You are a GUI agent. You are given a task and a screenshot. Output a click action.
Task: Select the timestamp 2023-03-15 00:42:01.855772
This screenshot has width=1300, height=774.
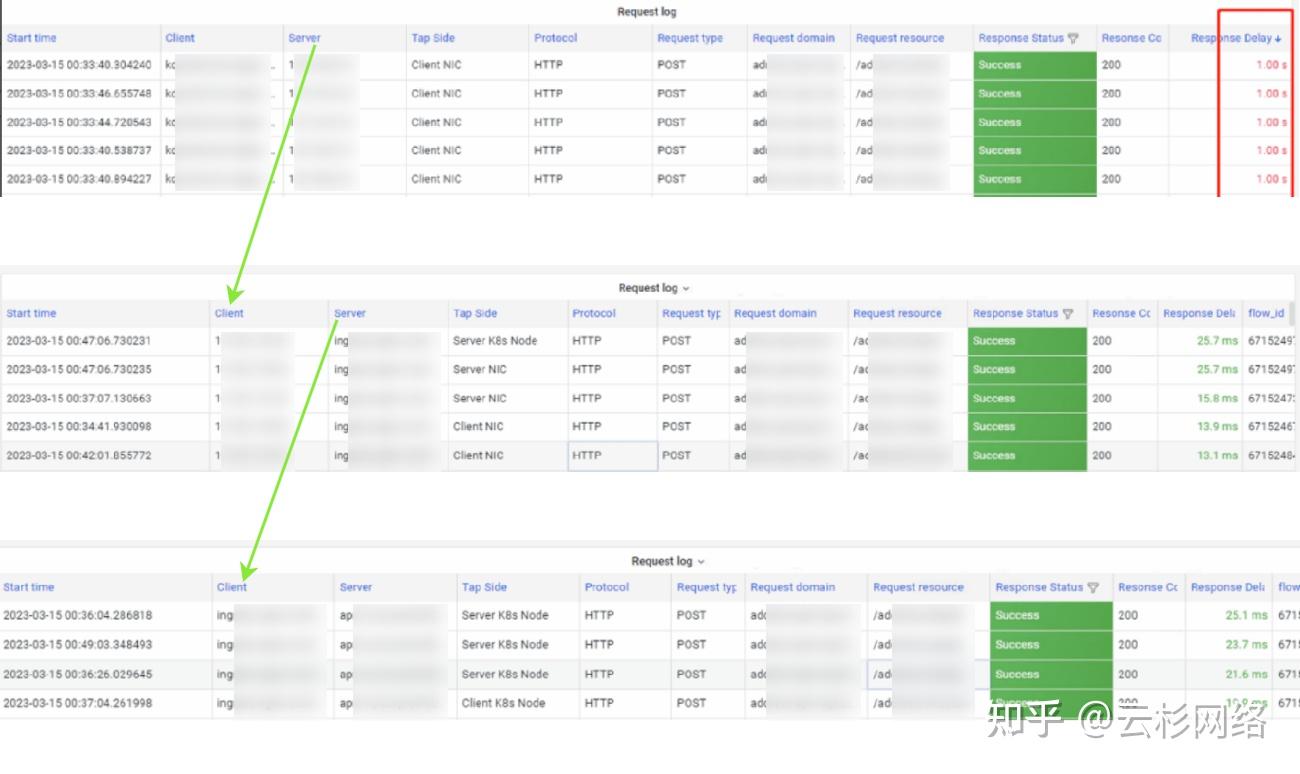(x=79, y=455)
